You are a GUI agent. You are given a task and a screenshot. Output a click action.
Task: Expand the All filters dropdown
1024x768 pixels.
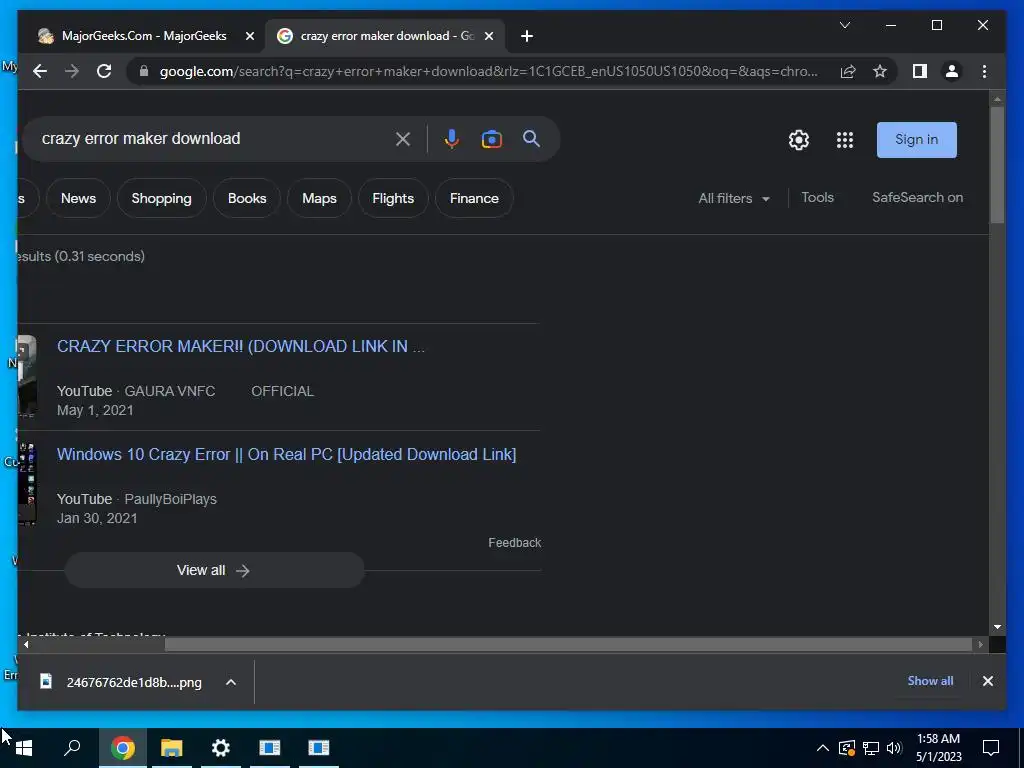tap(734, 198)
